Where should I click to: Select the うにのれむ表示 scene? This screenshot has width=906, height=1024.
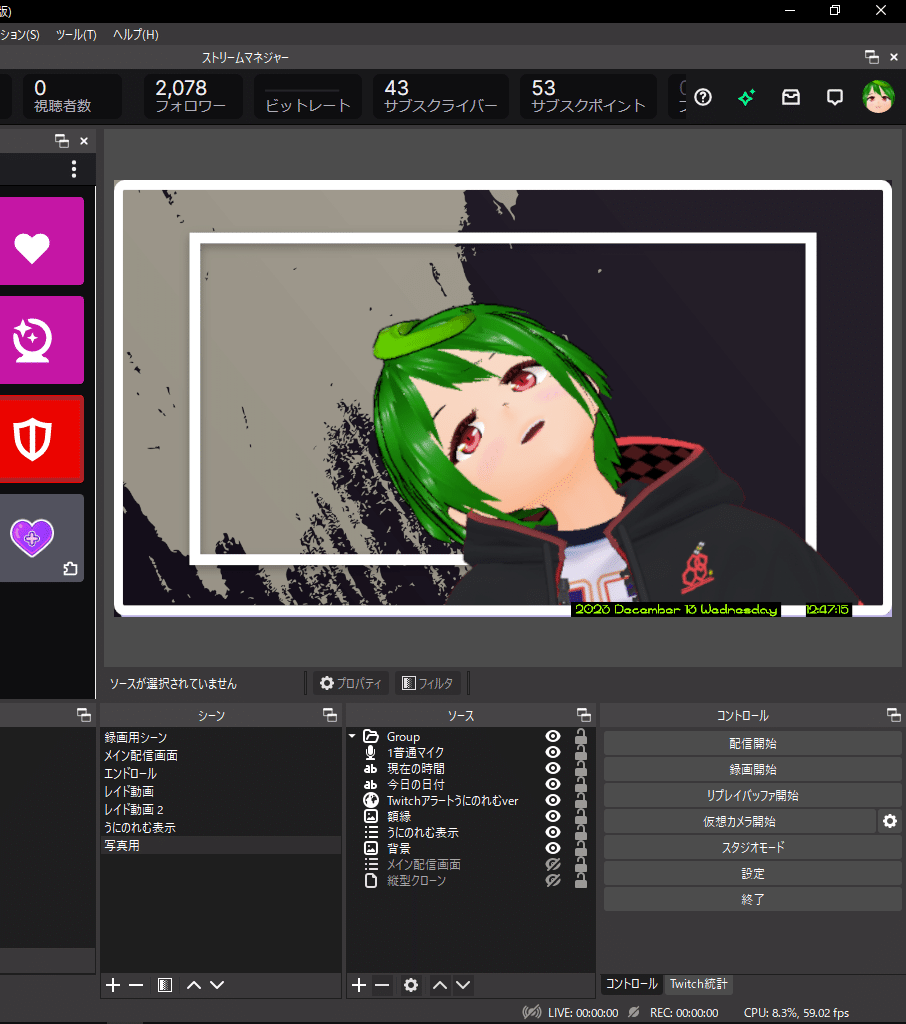click(221, 827)
